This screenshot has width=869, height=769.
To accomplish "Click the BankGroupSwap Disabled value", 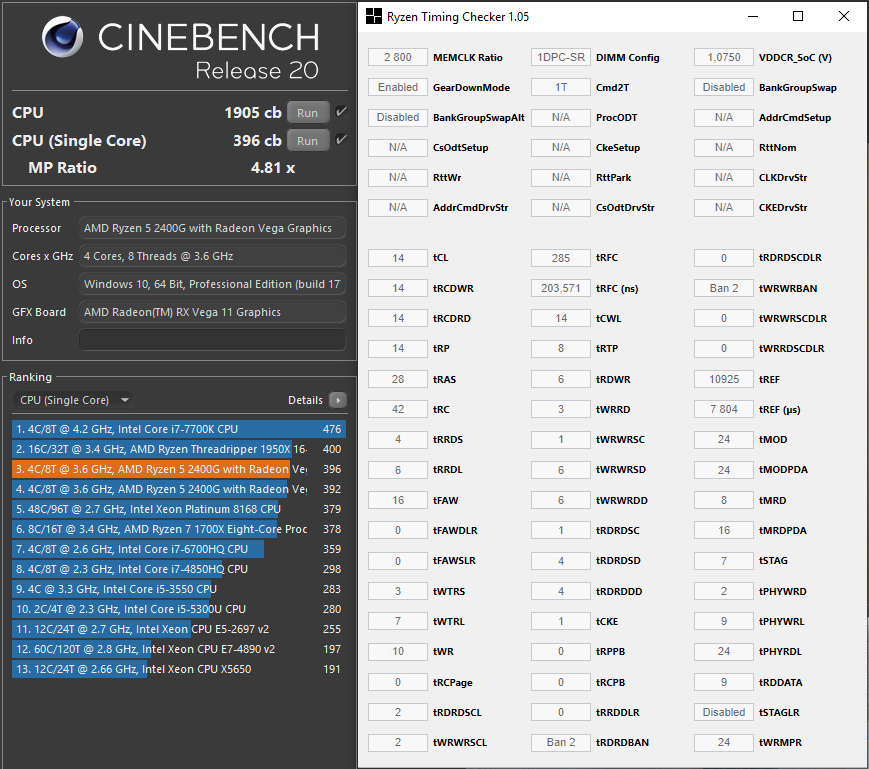I will pyautogui.click(x=724, y=87).
